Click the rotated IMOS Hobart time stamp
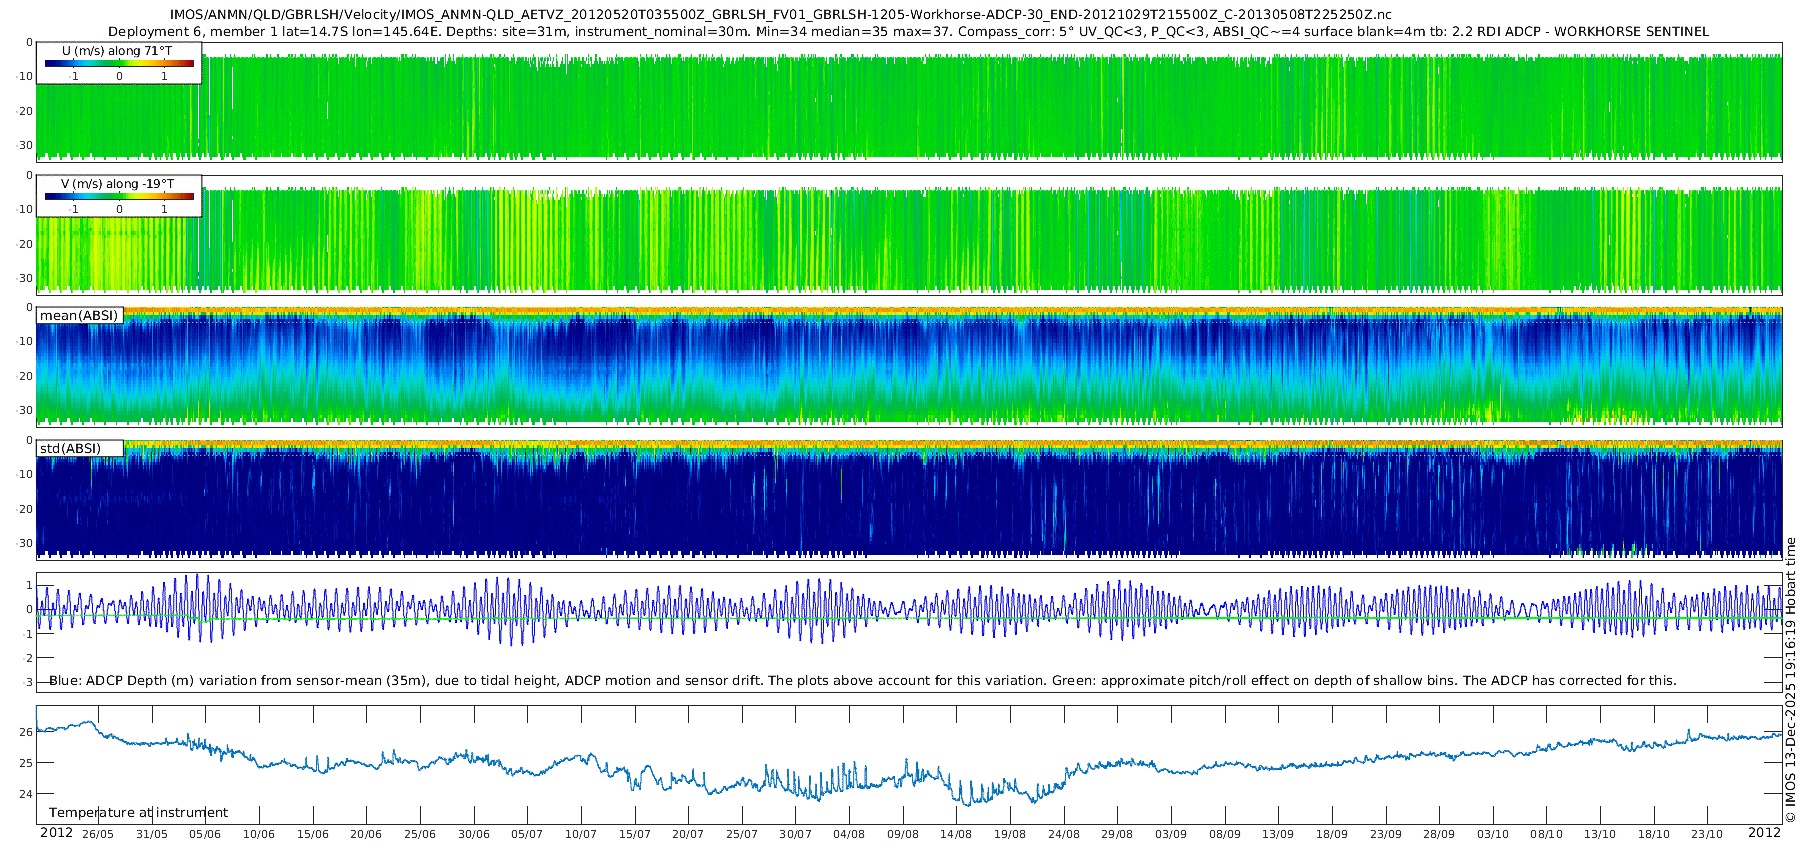 1790,680
